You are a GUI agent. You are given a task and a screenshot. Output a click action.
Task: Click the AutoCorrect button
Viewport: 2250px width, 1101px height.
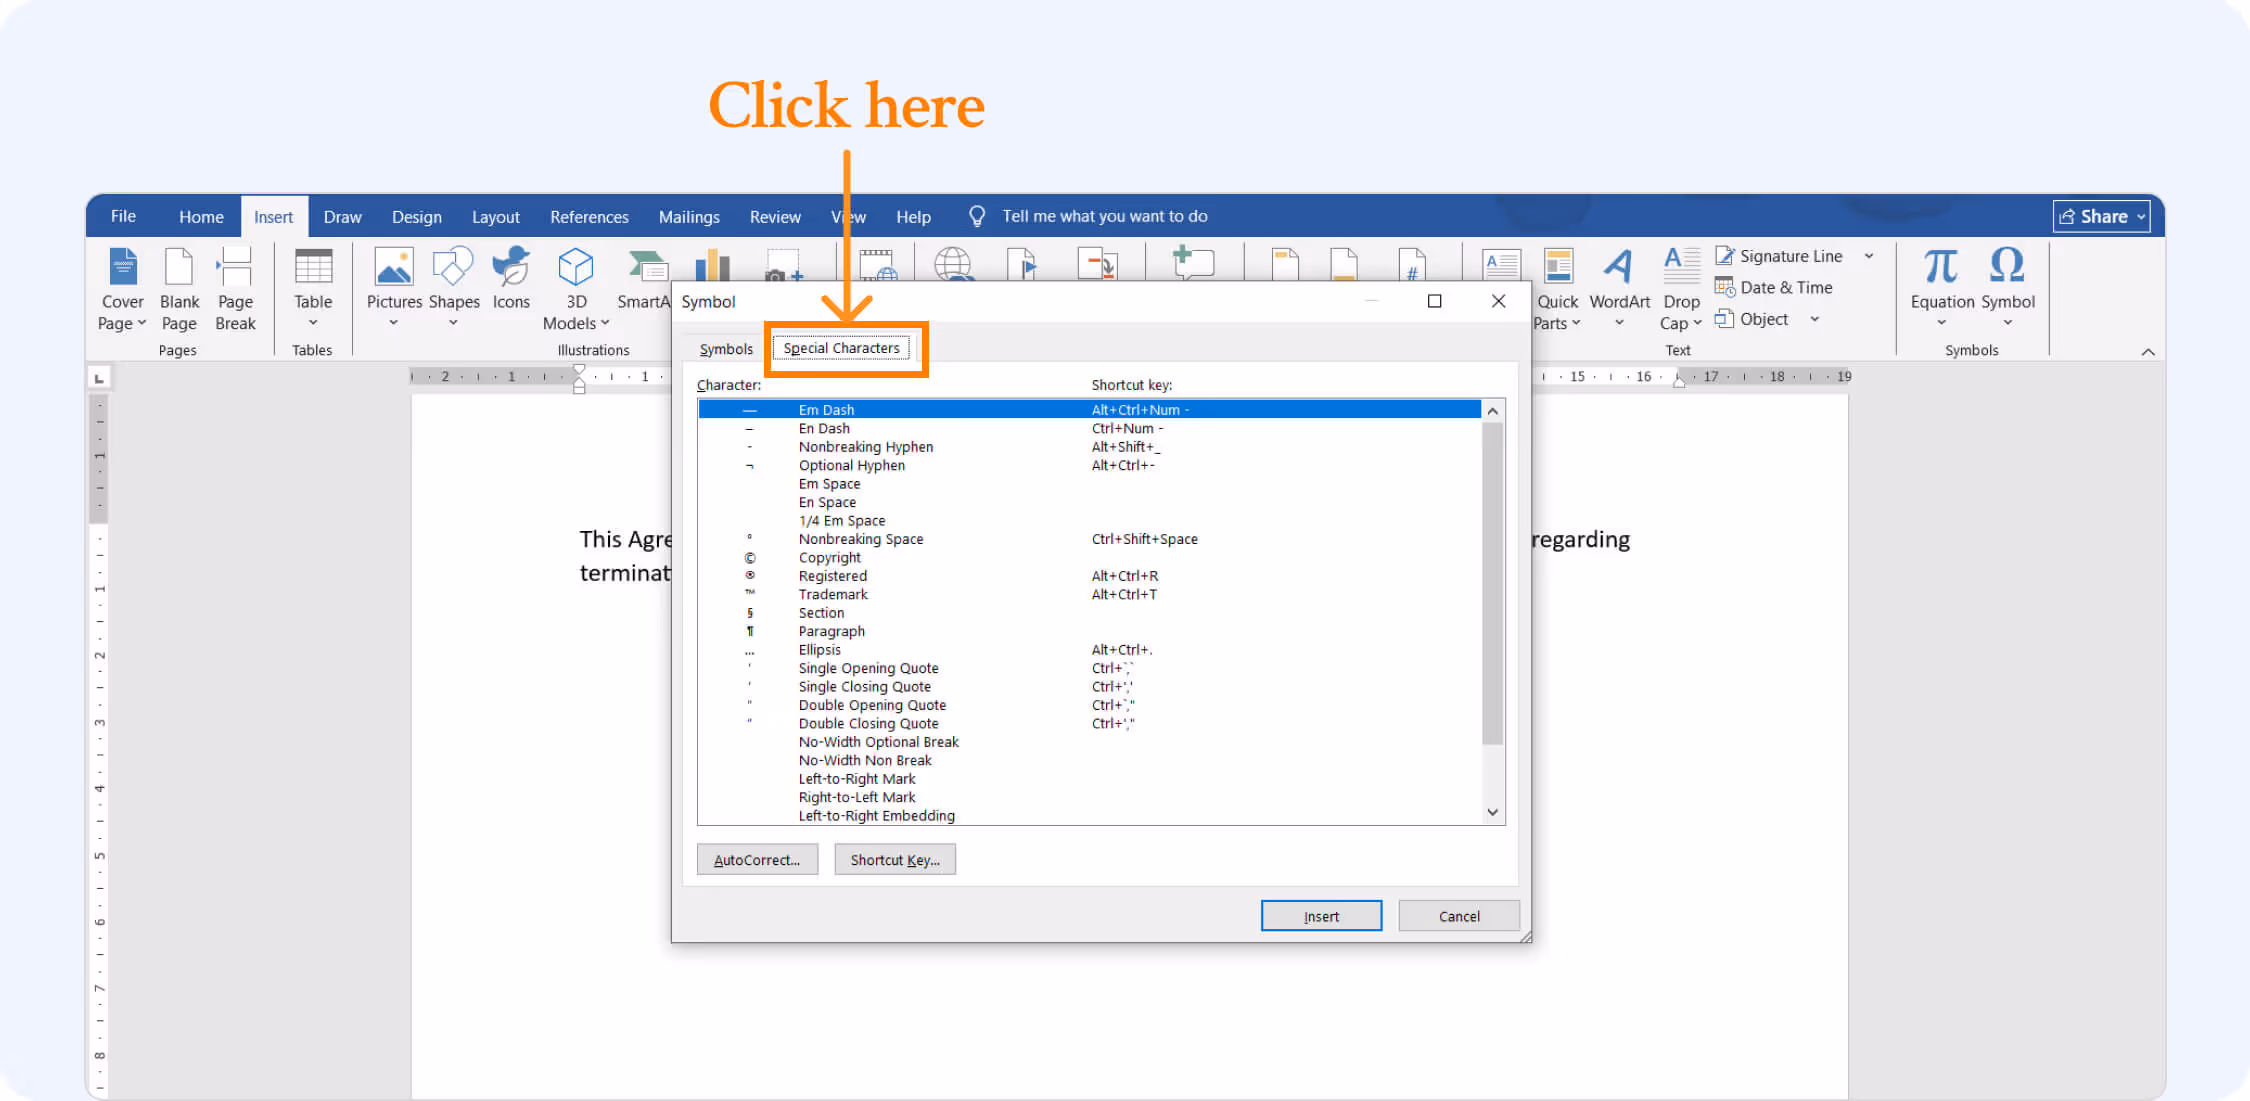click(757, 859)
